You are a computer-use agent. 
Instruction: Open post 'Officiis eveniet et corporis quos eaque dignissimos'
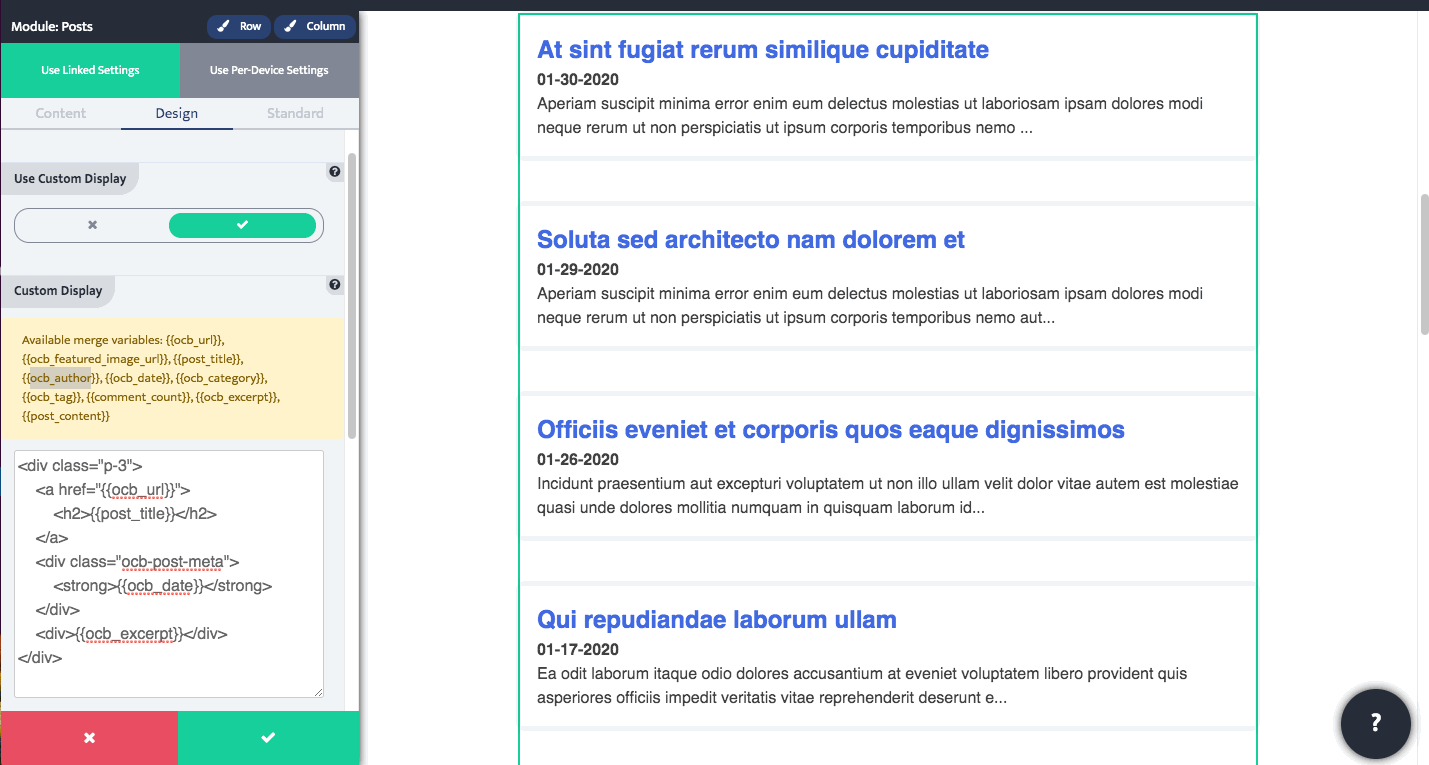(831, 429)
